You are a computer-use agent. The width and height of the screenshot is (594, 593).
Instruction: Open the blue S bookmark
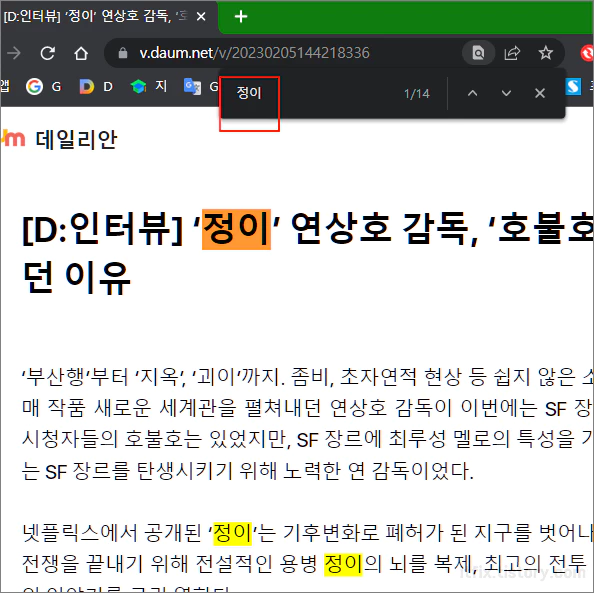point(574,87)
